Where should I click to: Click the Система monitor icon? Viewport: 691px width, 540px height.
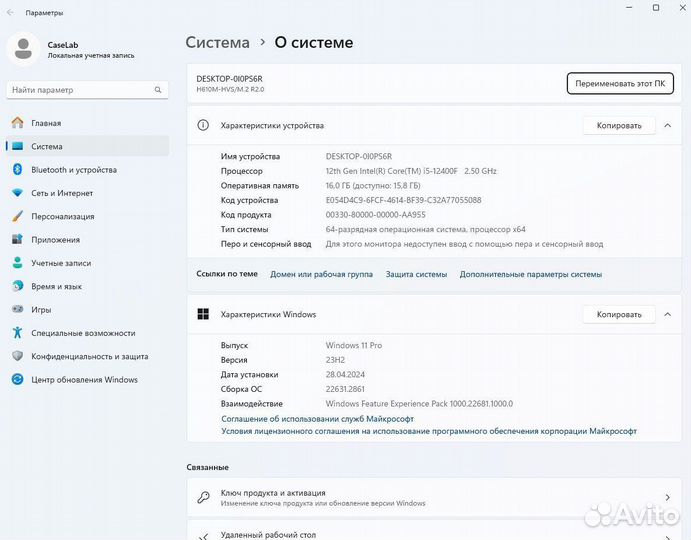pos(18,146)
